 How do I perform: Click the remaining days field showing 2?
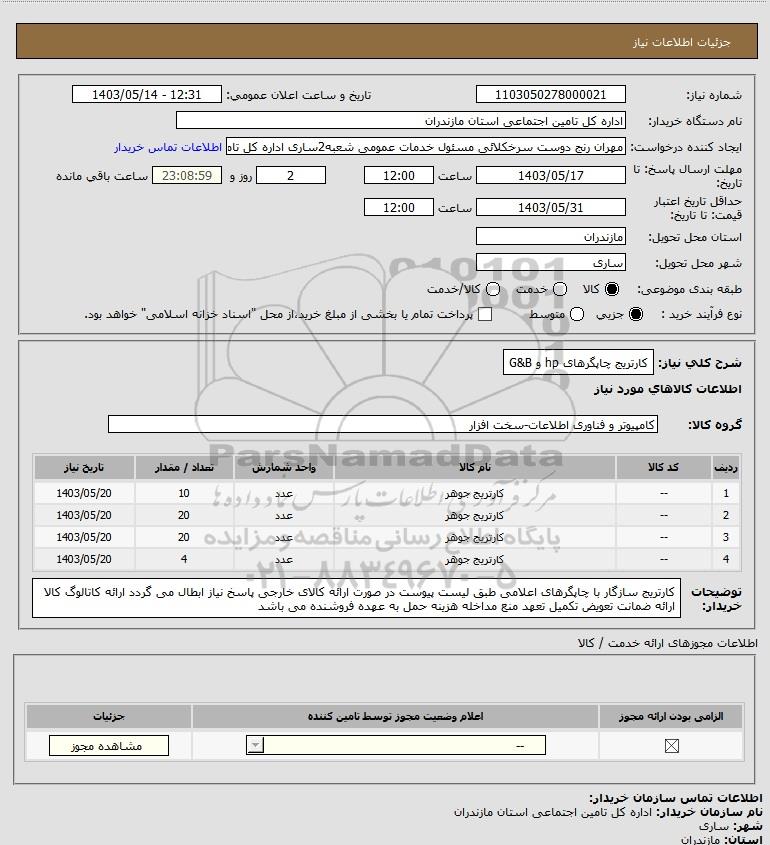[x=291, y=176]
